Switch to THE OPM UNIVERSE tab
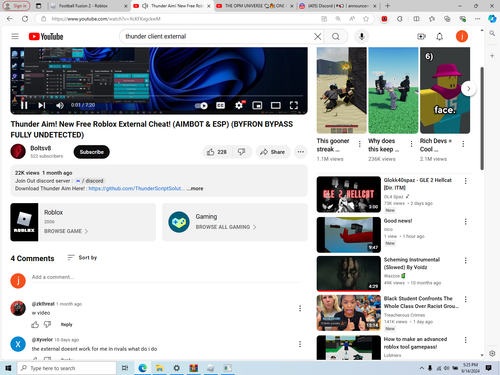 tap(255, 6)
